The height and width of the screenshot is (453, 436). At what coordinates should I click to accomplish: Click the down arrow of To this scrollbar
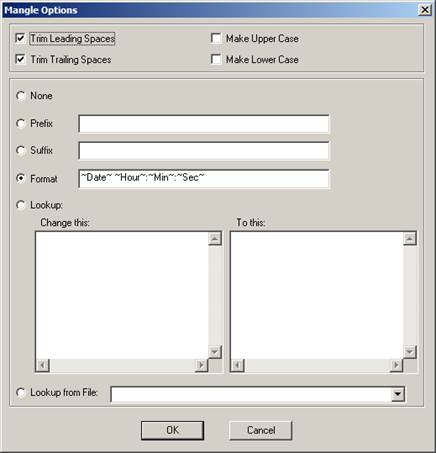(410, 352)
